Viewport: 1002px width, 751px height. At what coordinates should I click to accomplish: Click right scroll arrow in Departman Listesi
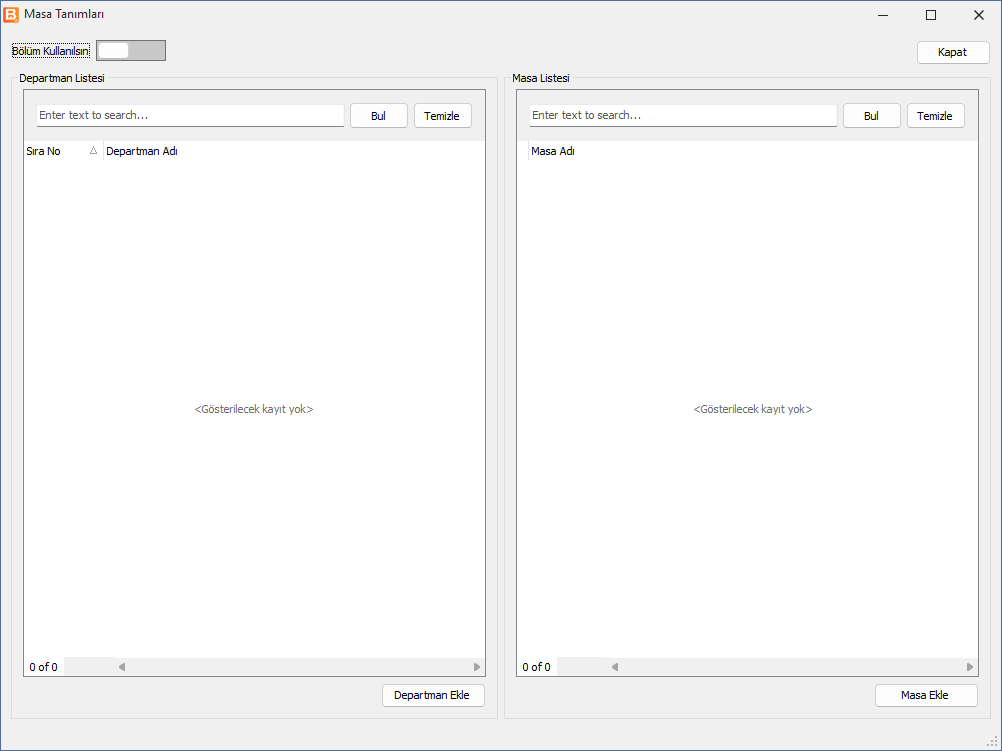[477, 667]
